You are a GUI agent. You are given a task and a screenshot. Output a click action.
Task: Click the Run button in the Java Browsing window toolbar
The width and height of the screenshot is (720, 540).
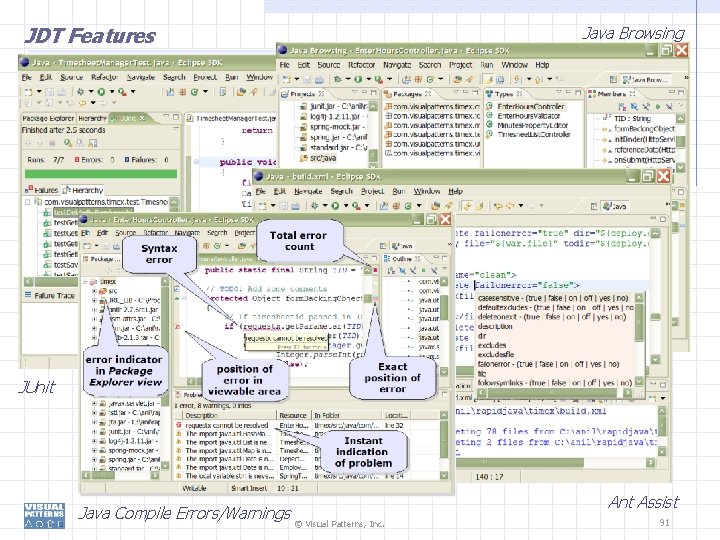(358, 79)
